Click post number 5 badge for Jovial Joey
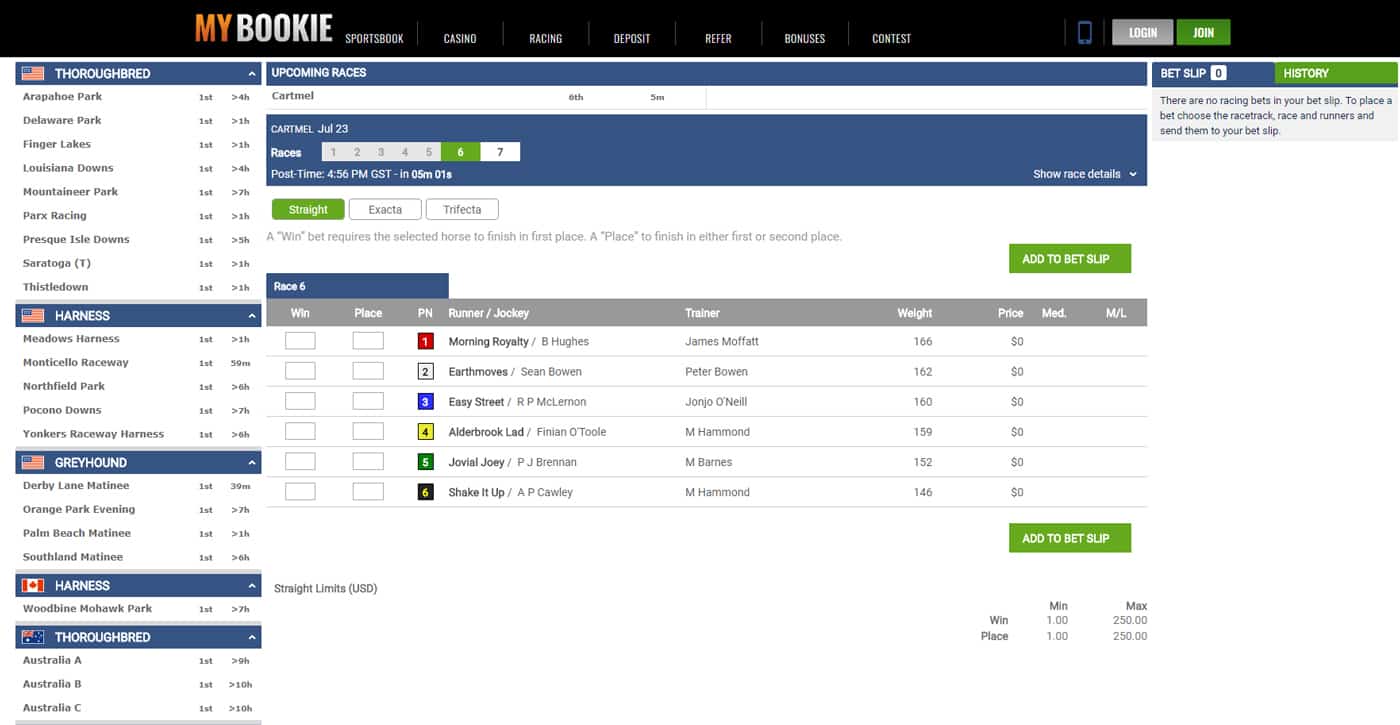Image resolution: width=1400 pixels, height=725 pixels. click(425, 462)
